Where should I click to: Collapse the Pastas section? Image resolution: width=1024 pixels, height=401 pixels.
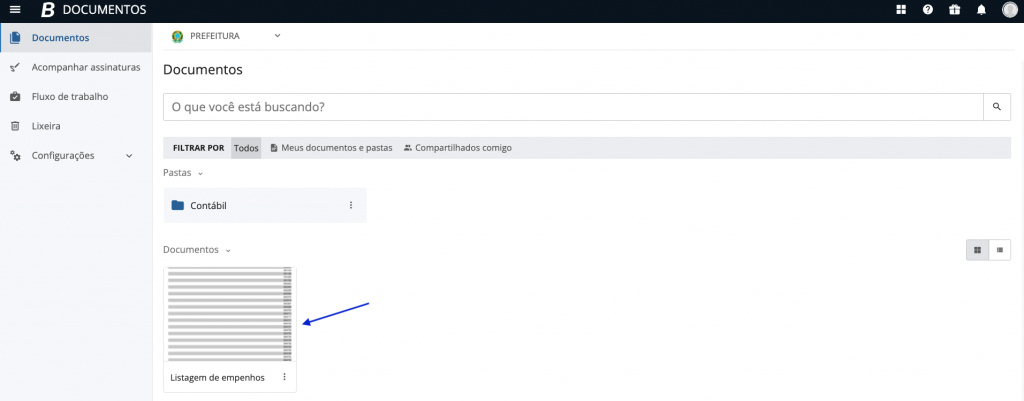200,173
